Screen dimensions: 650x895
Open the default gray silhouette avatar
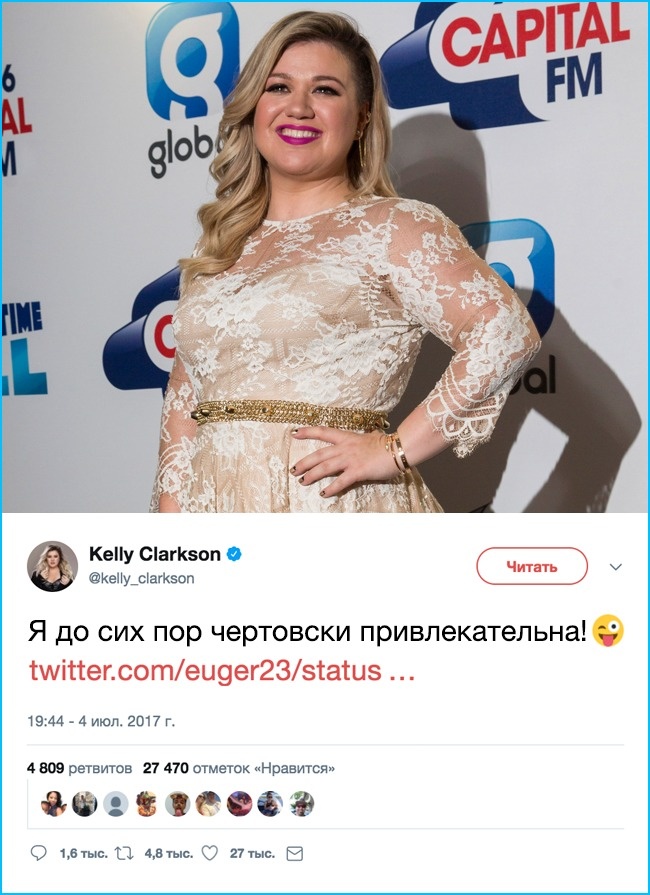(x=116, y=804)
